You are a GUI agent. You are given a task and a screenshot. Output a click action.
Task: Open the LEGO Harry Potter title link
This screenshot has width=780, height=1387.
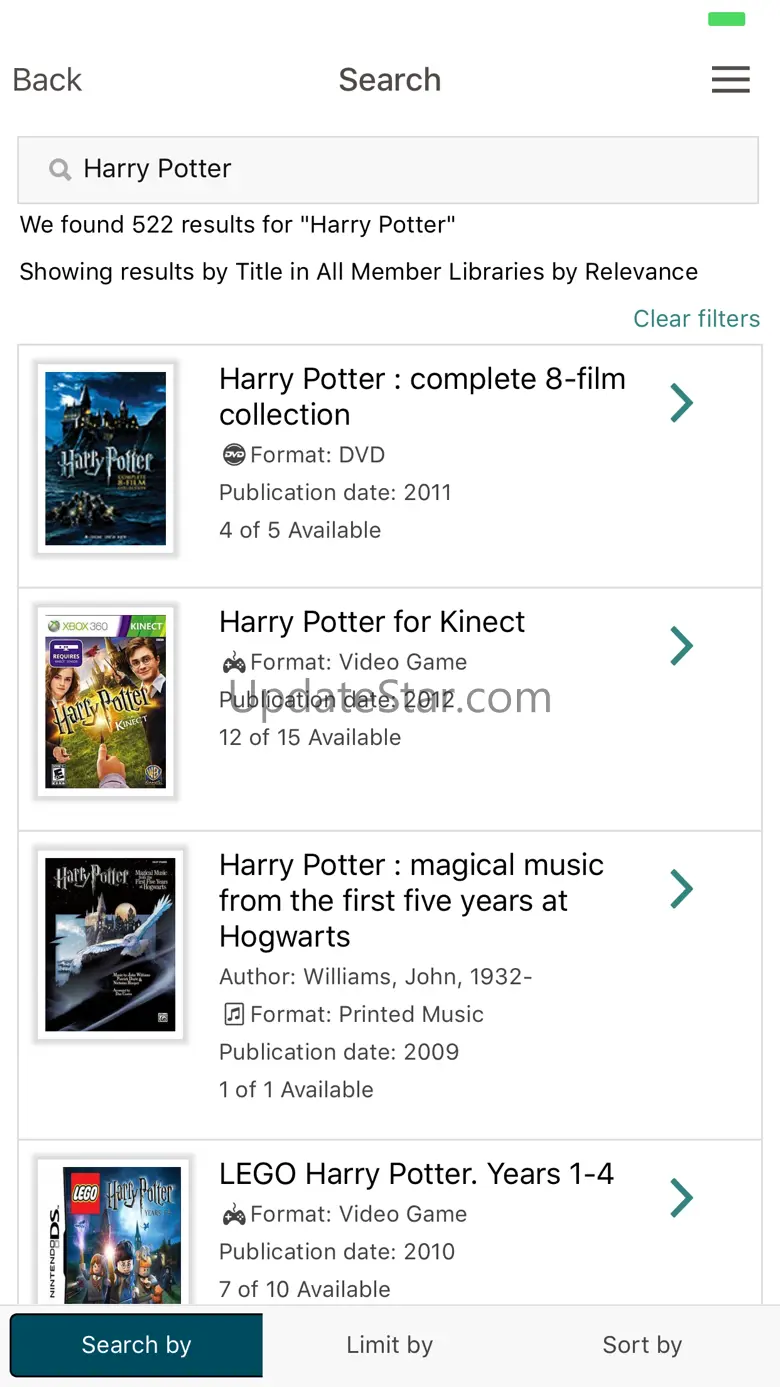tap(416, 1174)
